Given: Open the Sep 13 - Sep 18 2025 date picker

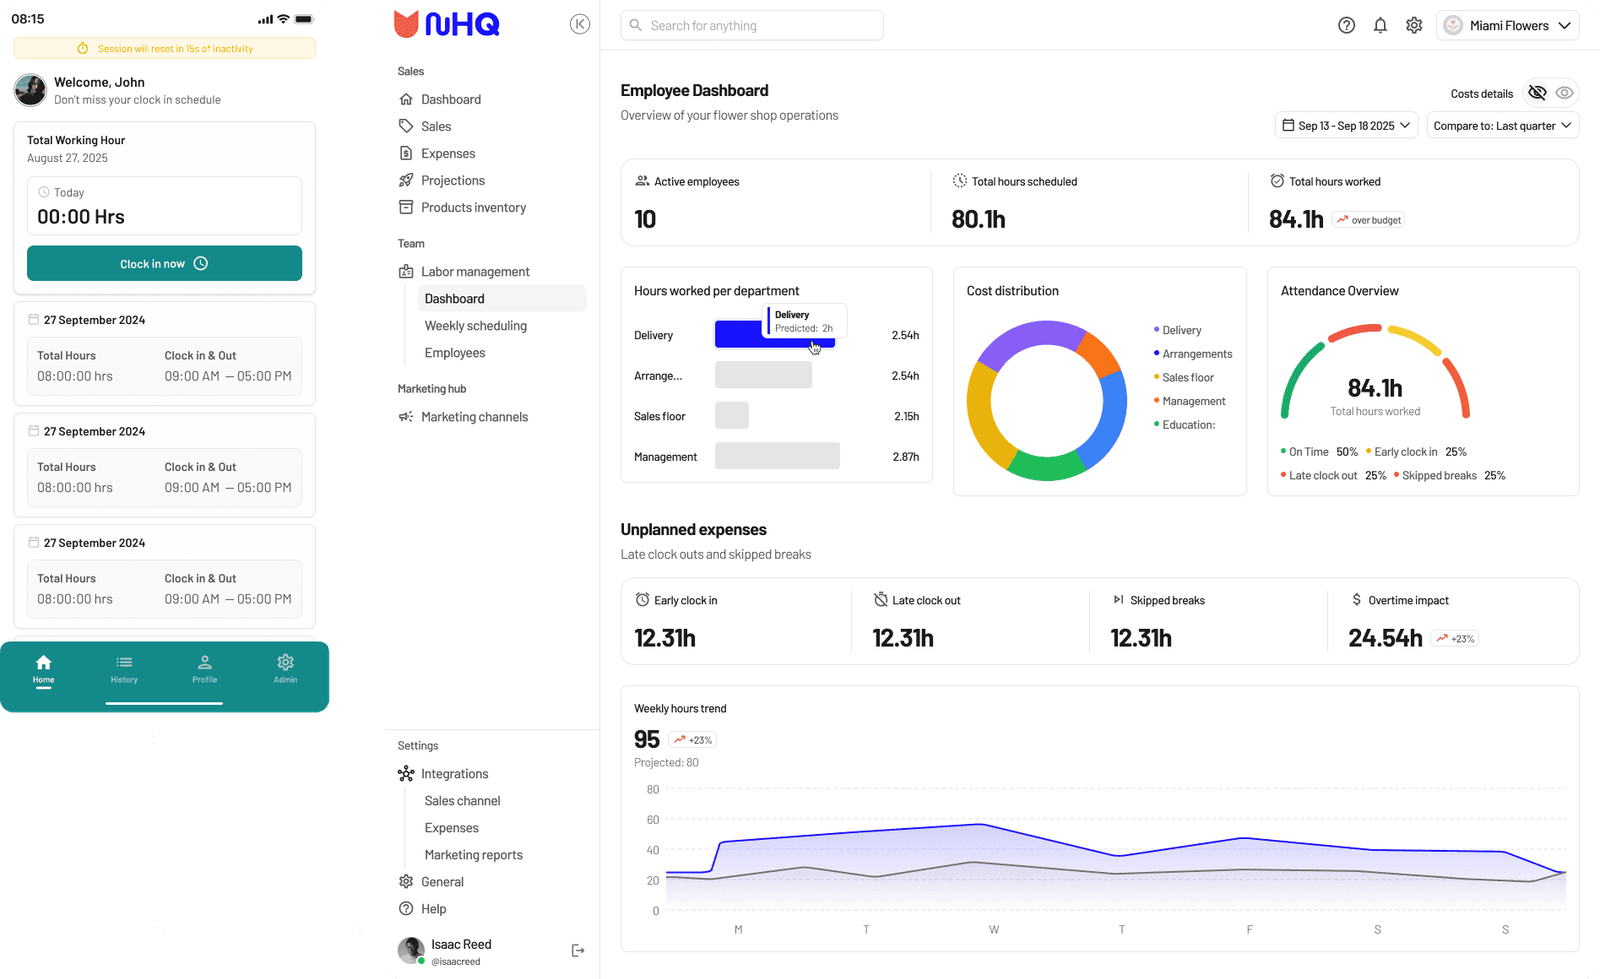Looking at the screenshot, I should pyautogui.click(x=1346, y=126).
